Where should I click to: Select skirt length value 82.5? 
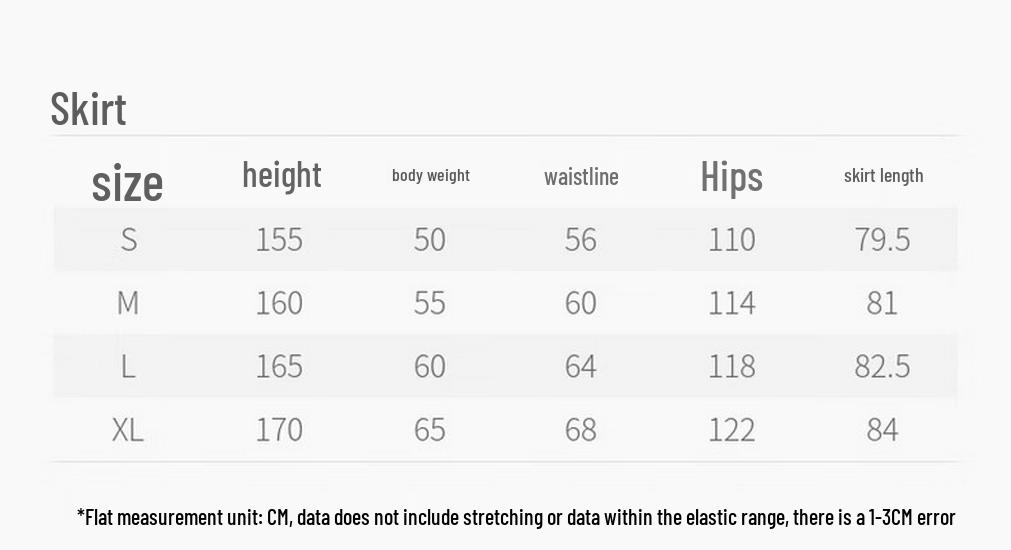tap(883, 366)
